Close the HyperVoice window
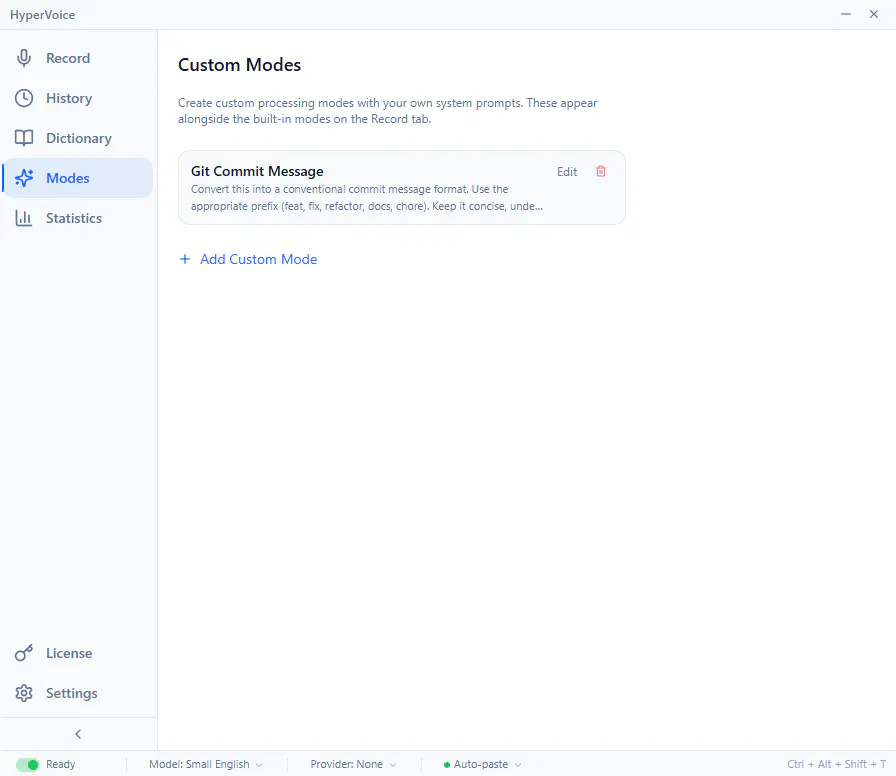This screenshot has width=896, height=776. pyautogui.click(x=874, y=14)
